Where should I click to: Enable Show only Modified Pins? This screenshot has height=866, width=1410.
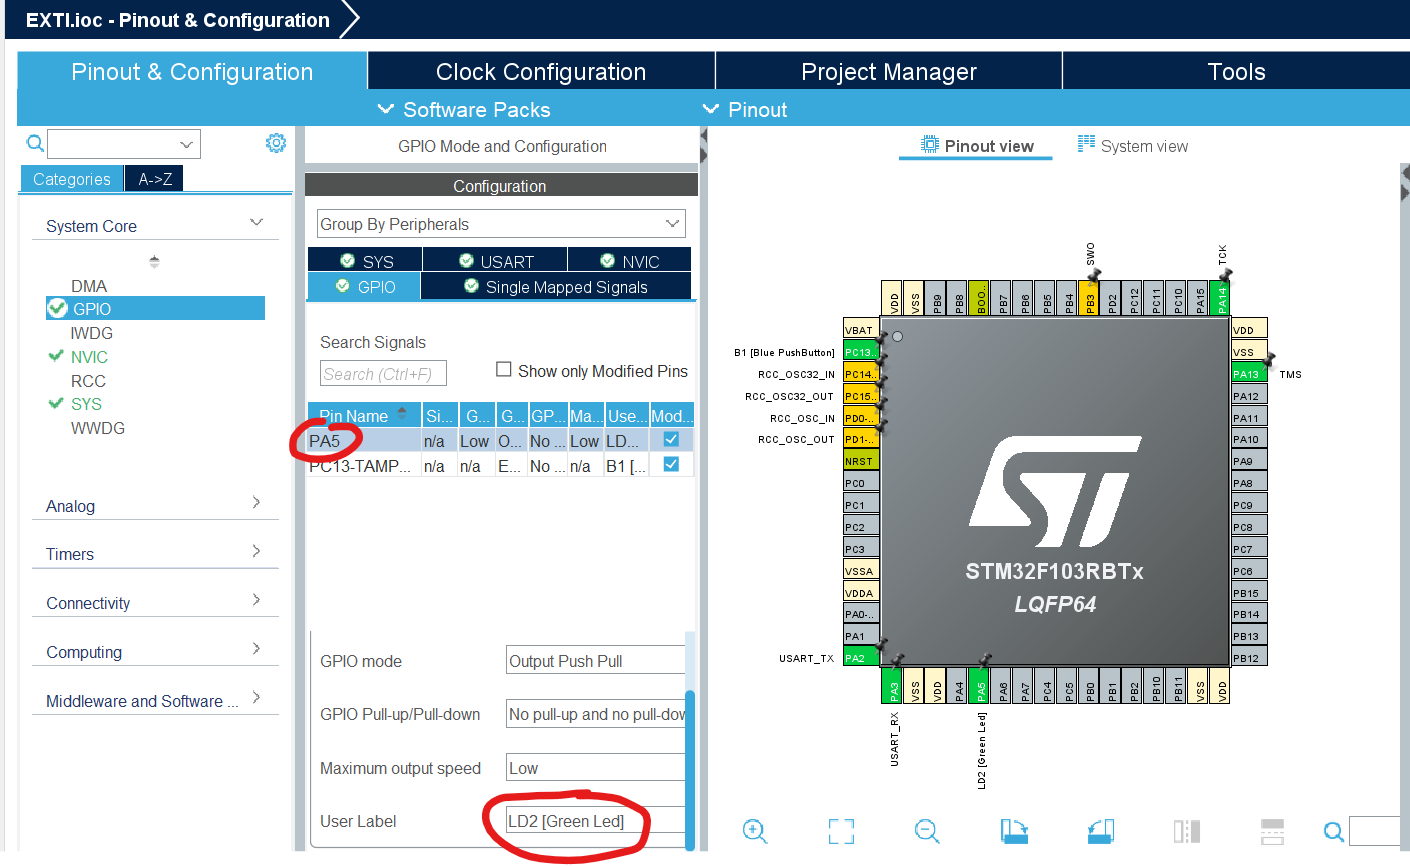(x=504, y=370)
